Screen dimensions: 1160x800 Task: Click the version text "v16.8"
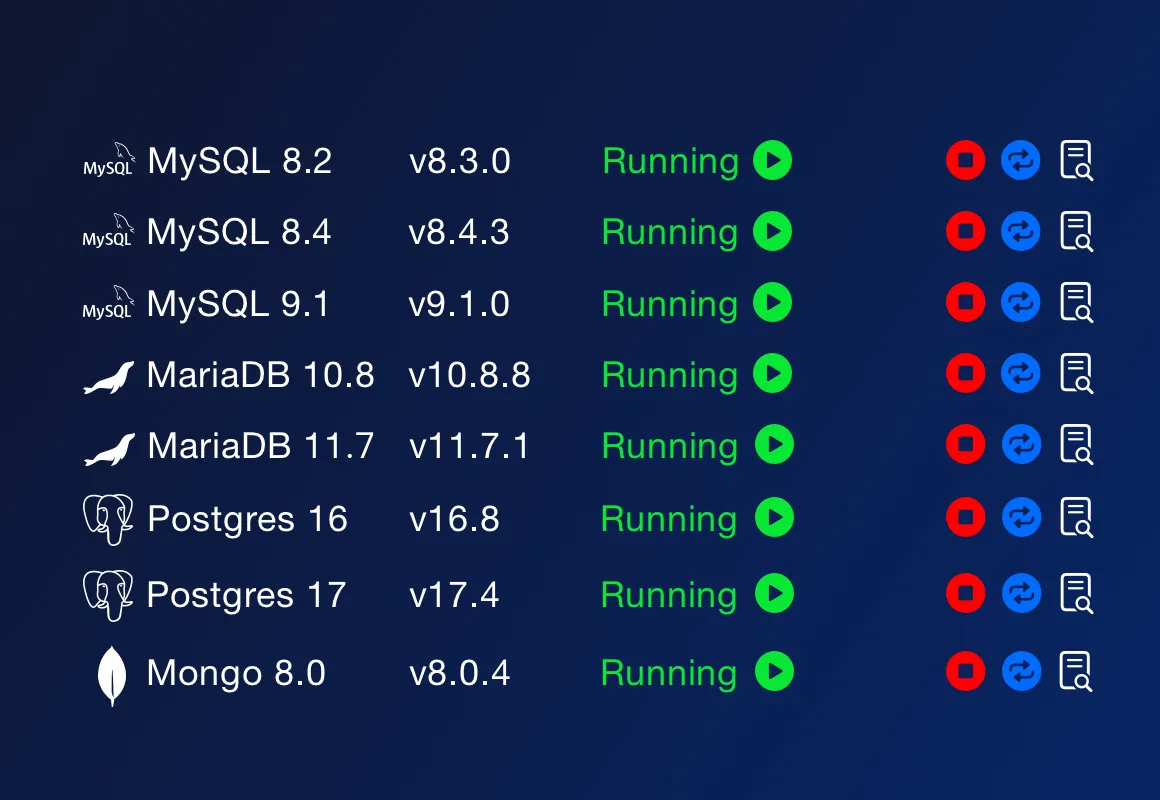pyautogui.click(x=454, y=519)
